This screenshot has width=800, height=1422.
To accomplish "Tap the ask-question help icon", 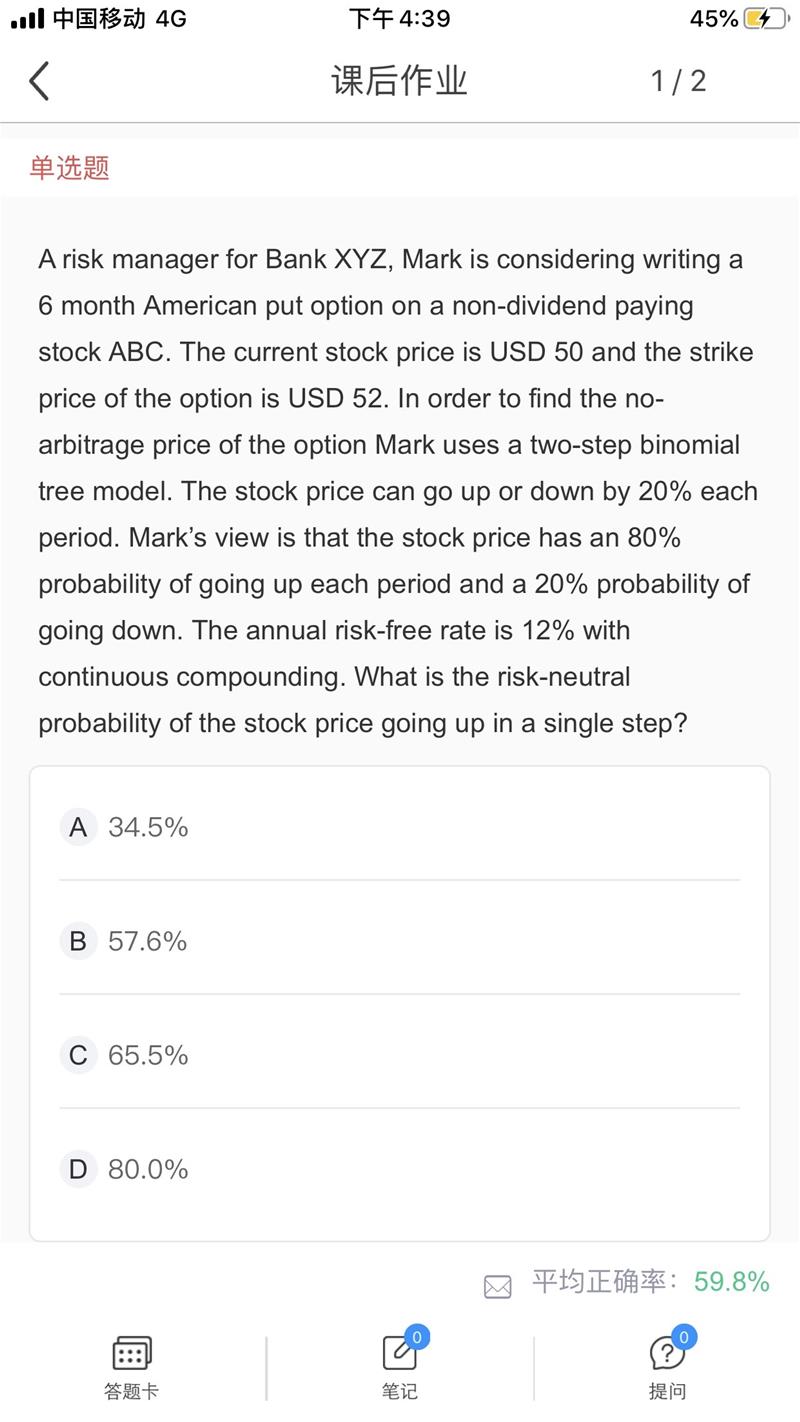I will coord(666,1354).
